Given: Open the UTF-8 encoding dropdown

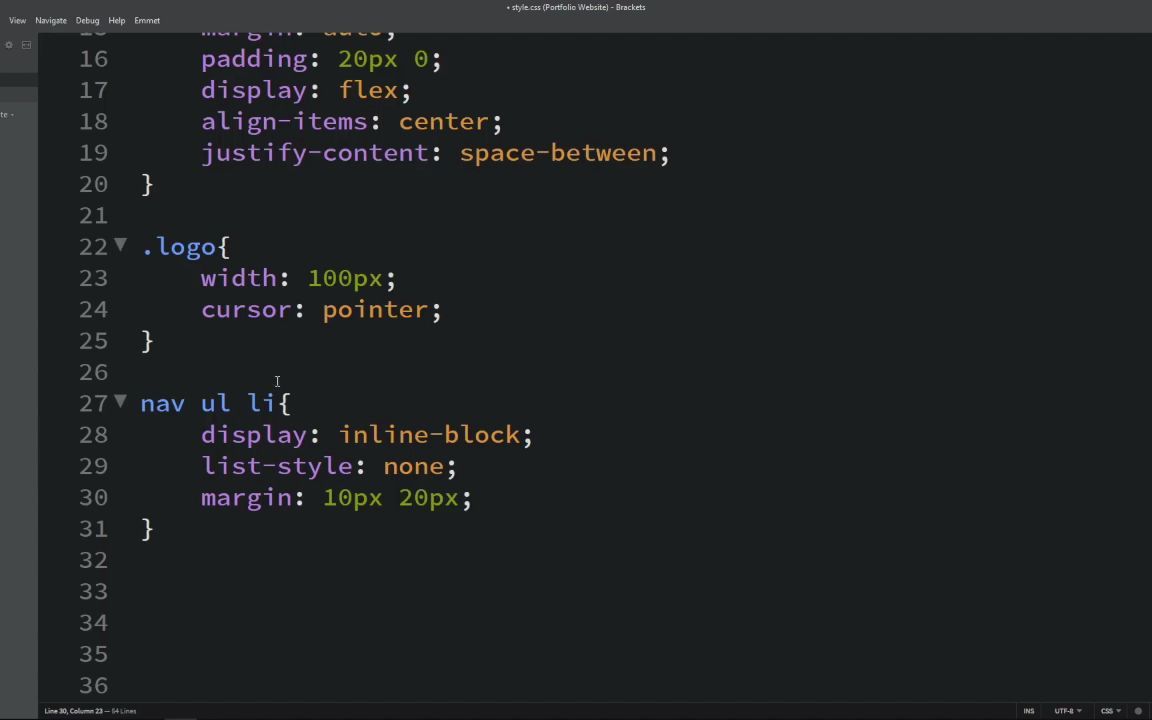Looking at the screenshot, I should tap(1066, 711).
